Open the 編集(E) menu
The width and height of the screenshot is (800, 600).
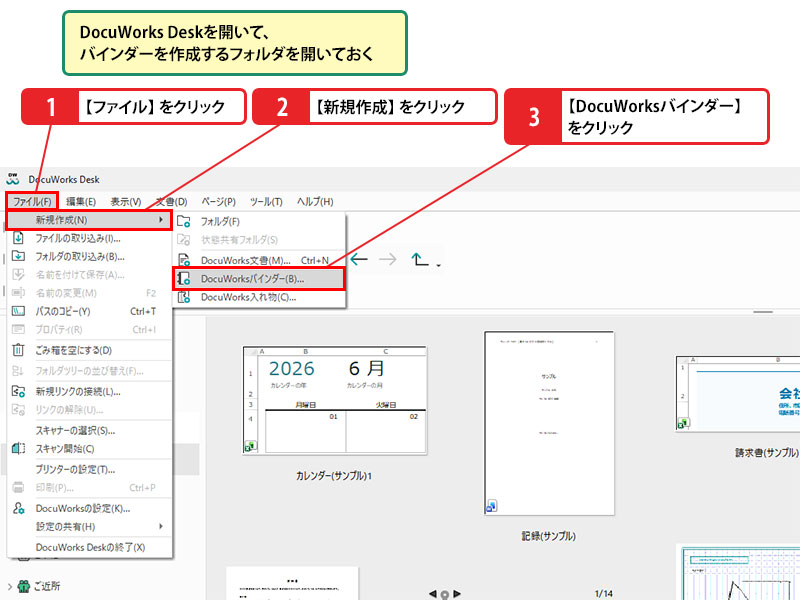tap(81, 202)
